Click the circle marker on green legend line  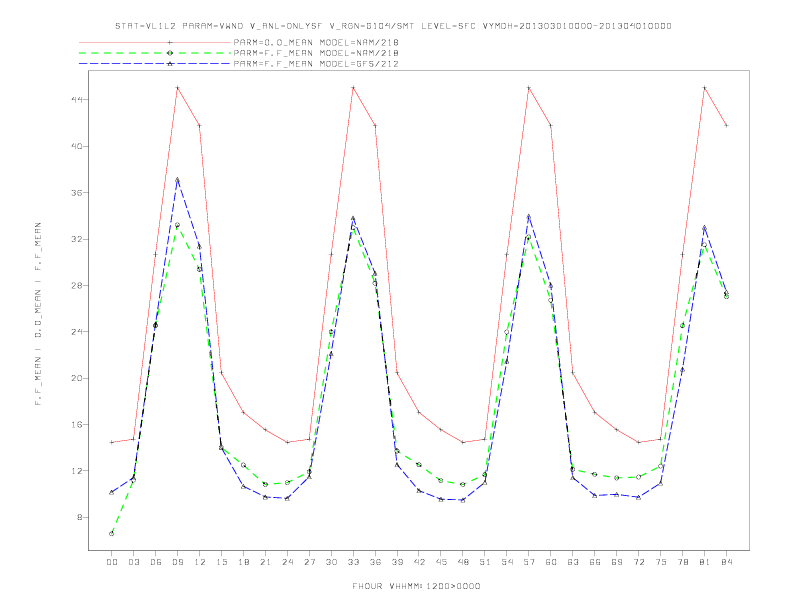pyautogui.click(x=170, y=53)
